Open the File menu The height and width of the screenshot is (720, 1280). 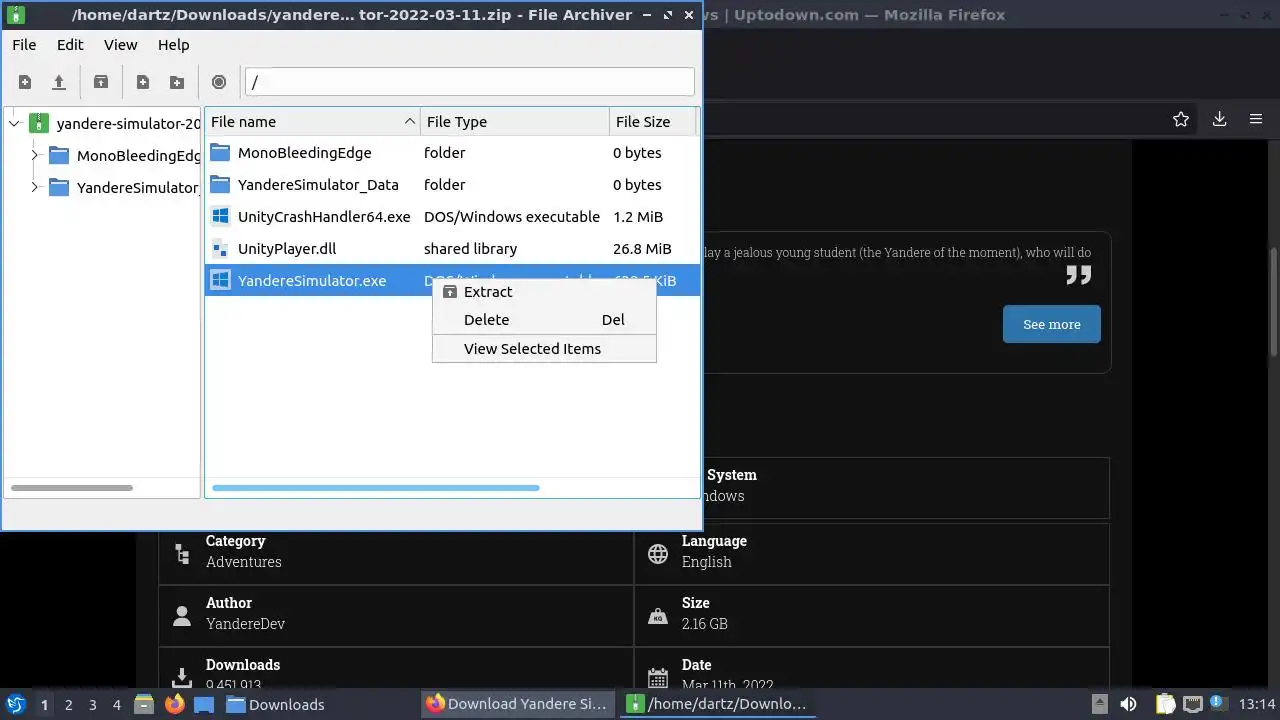(x=24, y=45)
